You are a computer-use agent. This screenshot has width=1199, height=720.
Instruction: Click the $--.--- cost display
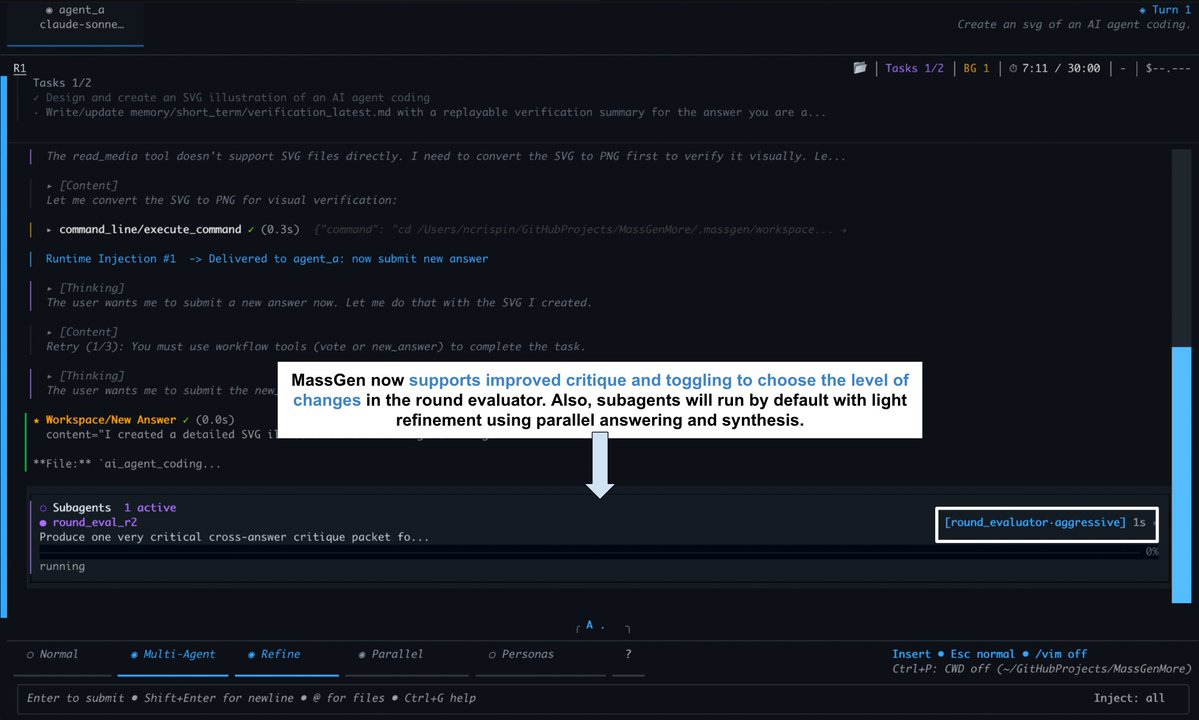pyautogui.click(x=1168, y=69)
